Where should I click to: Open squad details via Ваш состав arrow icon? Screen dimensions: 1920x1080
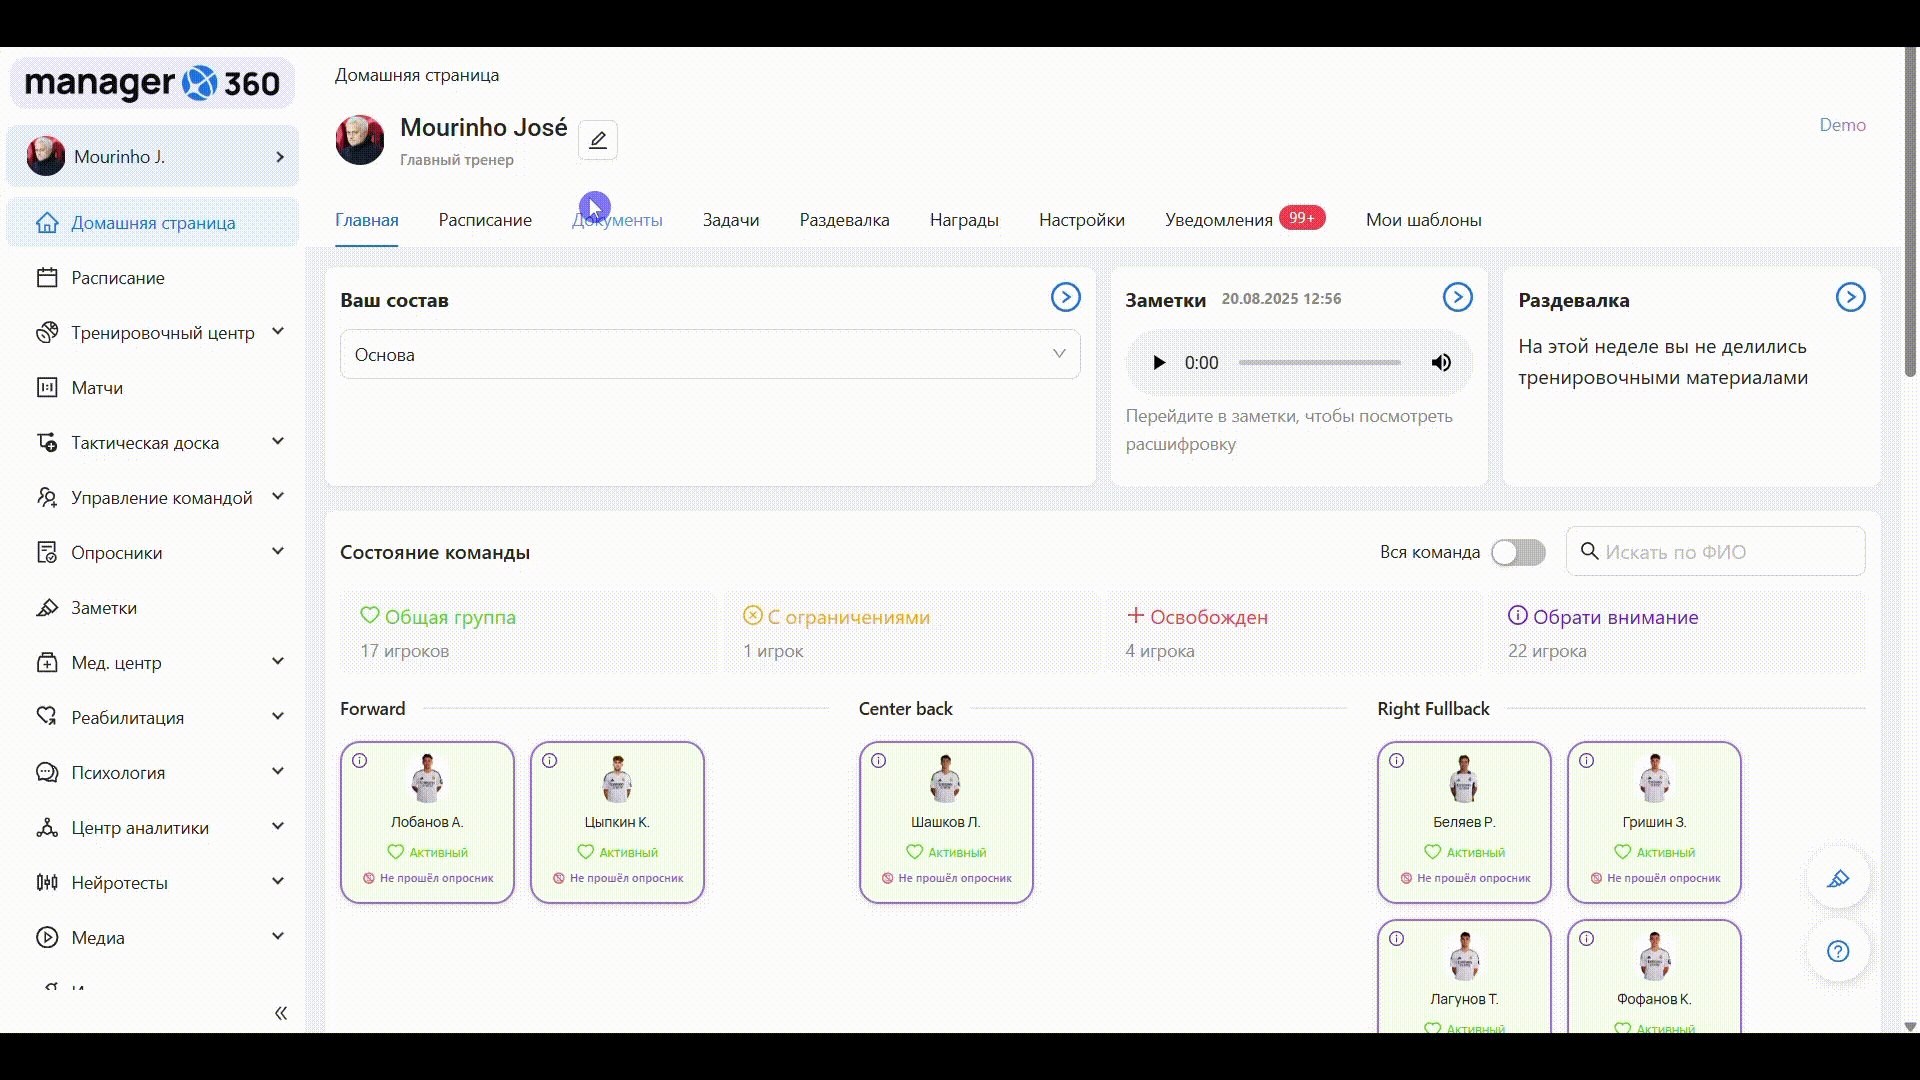click(1065, 297)
